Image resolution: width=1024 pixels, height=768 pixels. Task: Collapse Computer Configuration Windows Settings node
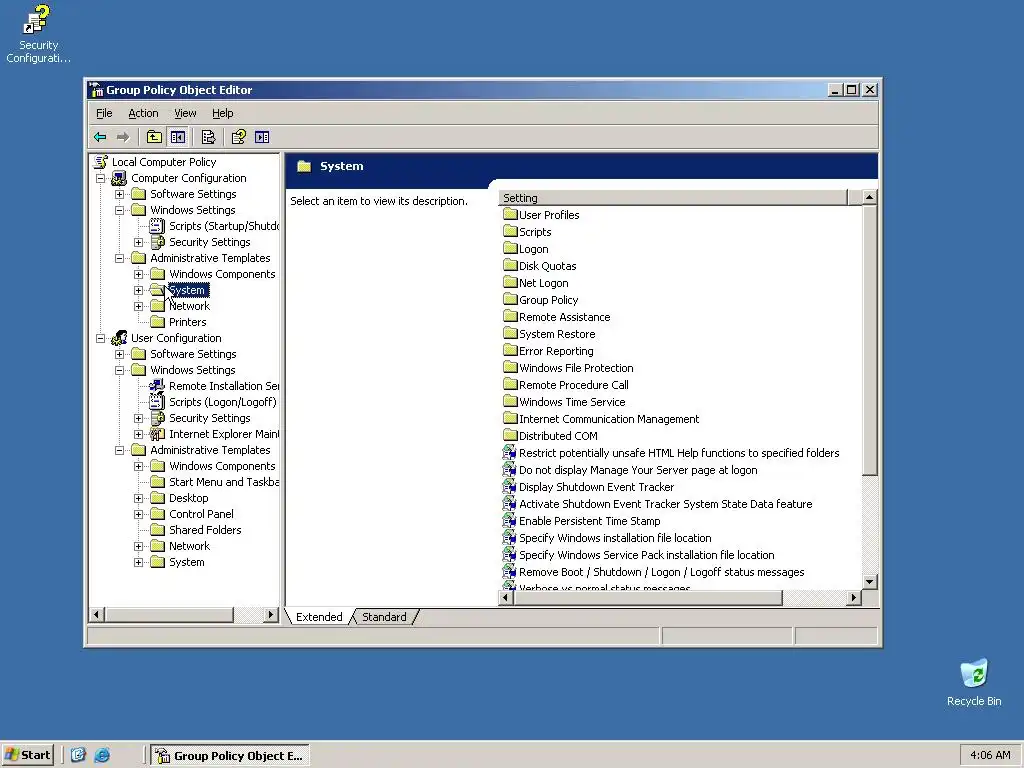click(120, 210)
